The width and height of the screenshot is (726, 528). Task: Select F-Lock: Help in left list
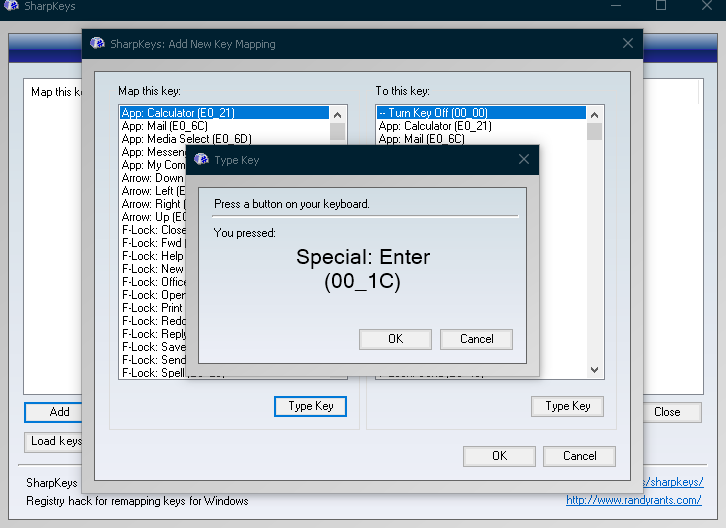coord(153,256)
